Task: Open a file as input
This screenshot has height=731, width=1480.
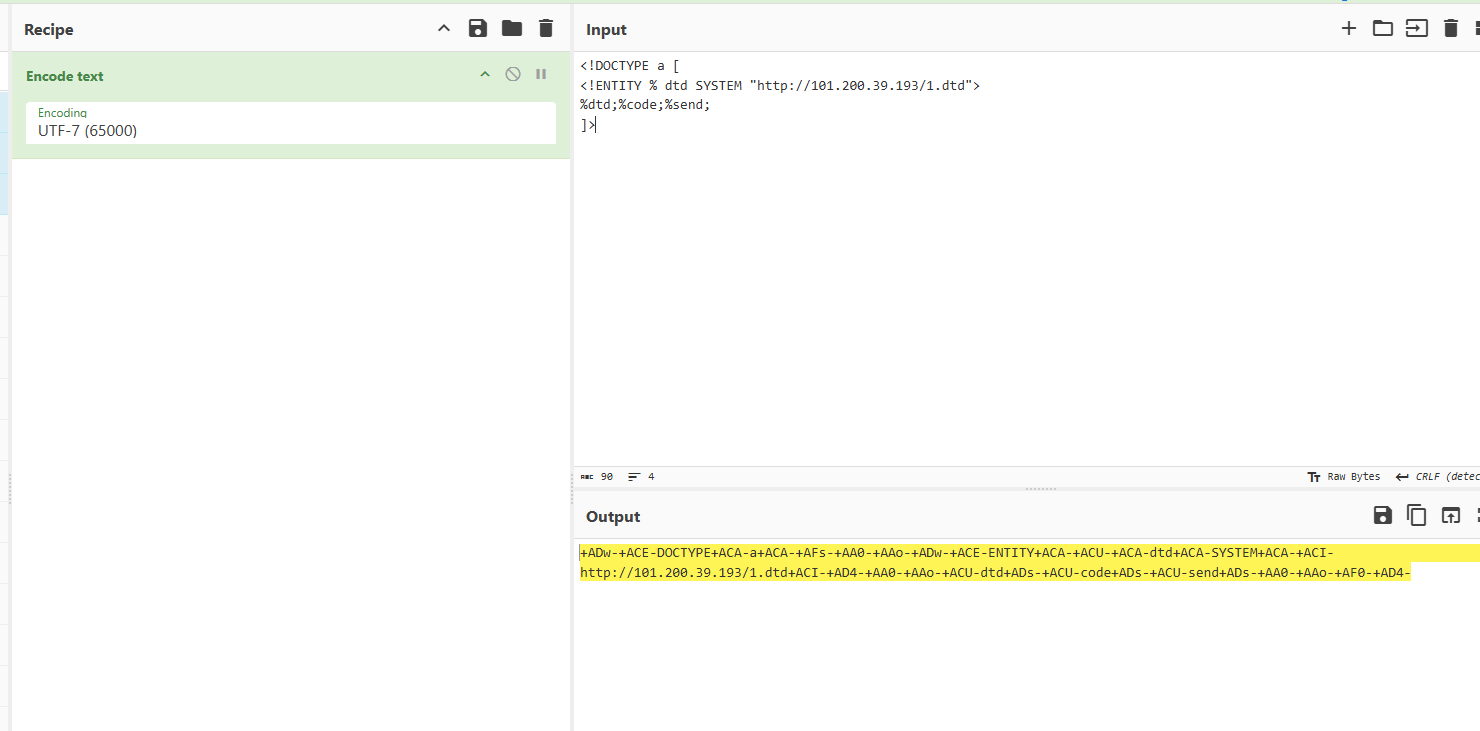Action: tap(1417, 29)
